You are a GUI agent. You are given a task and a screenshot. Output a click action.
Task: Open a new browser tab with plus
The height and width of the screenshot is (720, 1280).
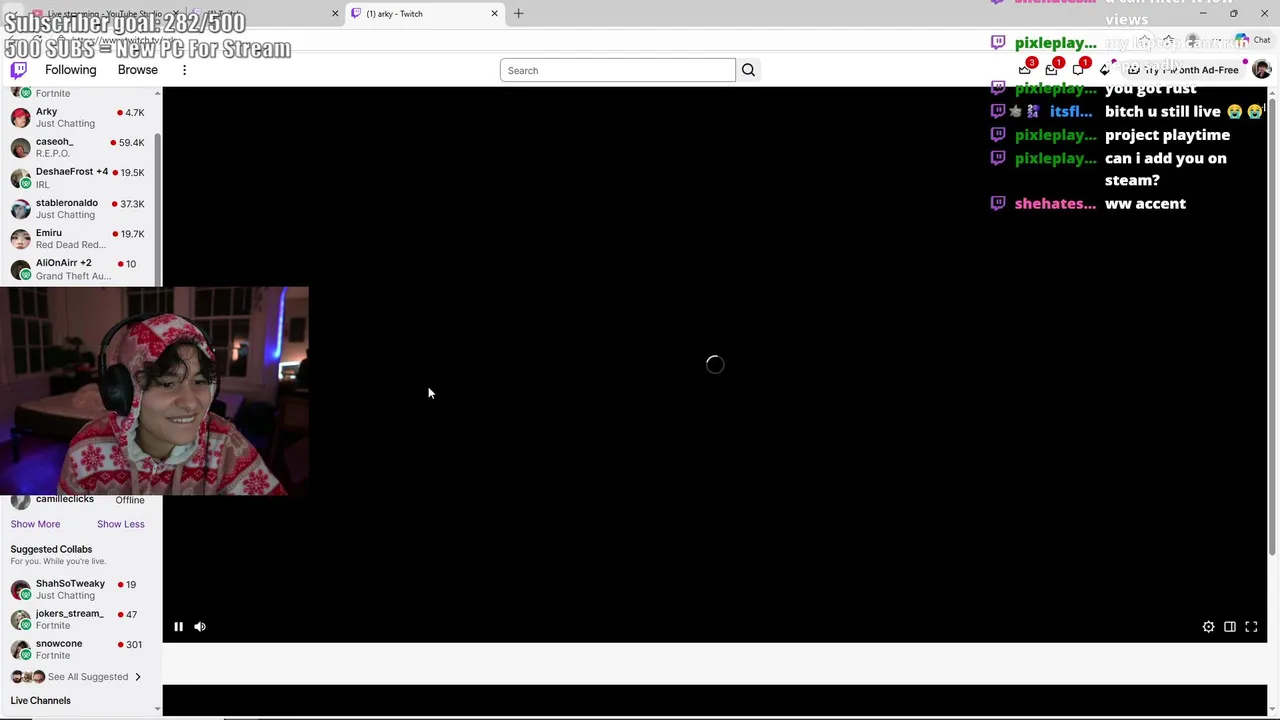[x=518, y=13]
